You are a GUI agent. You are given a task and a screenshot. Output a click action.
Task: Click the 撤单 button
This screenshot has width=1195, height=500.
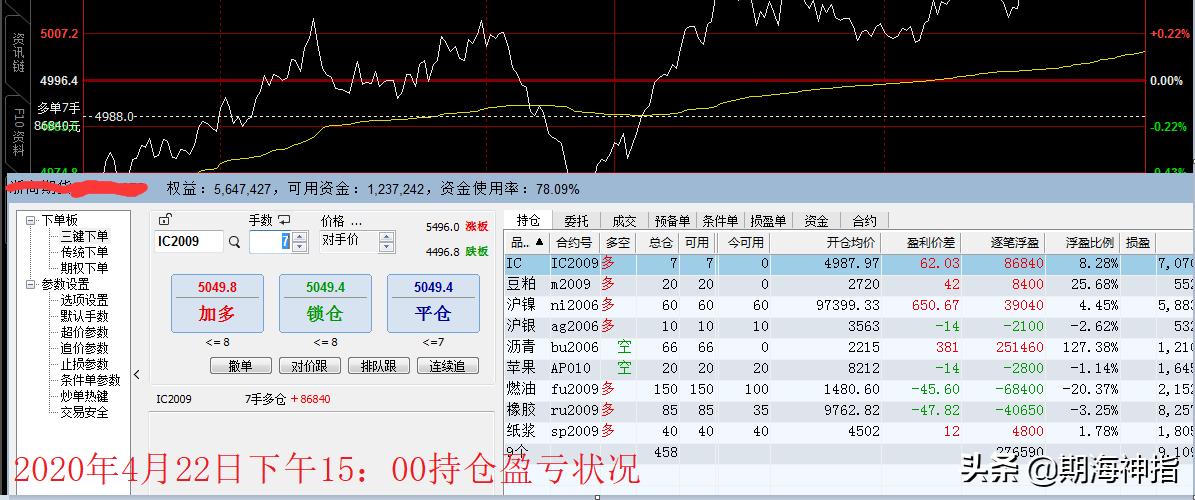[241, 366]
